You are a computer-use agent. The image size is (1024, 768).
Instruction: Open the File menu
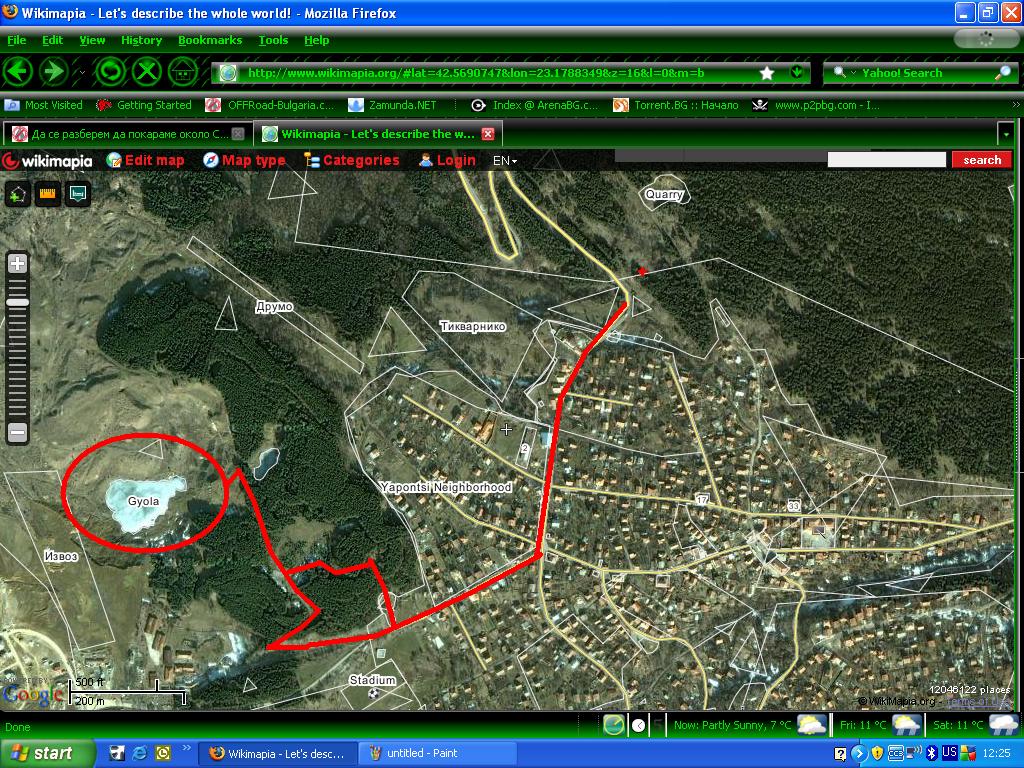pyautogui.click(x=16, y=40)
